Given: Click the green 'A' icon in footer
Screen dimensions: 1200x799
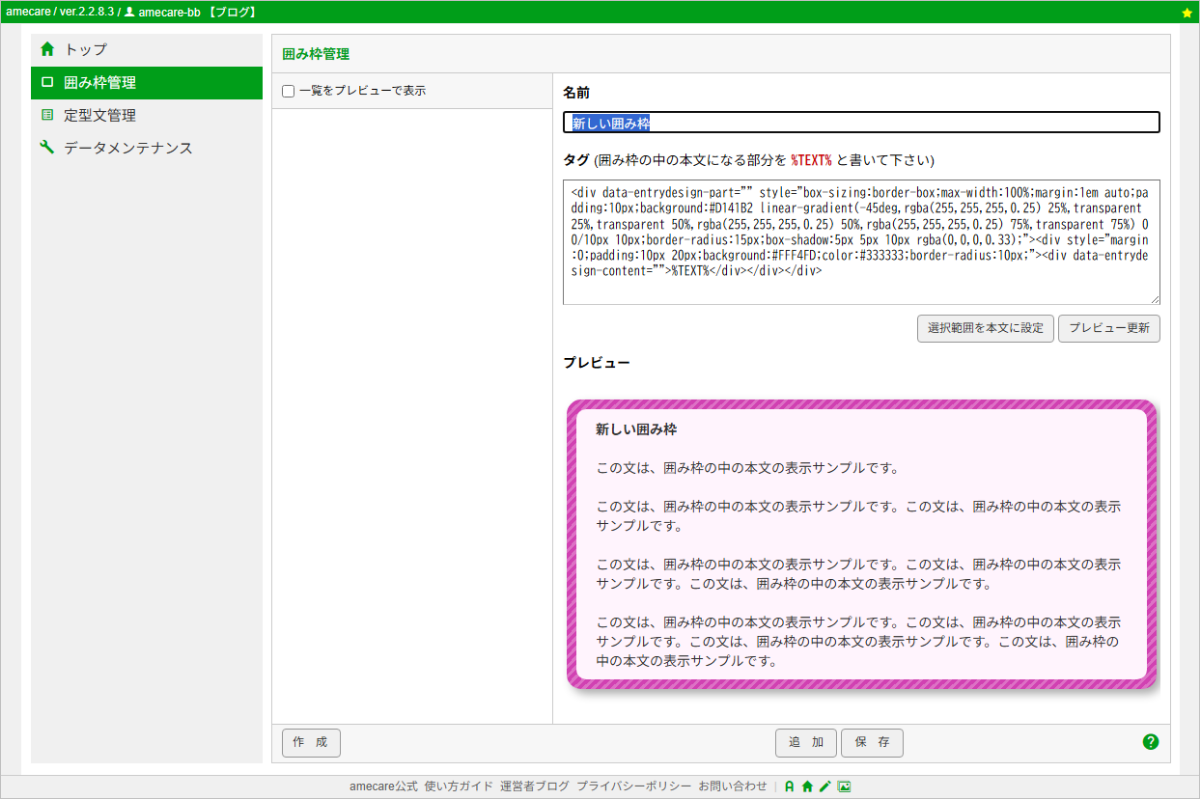Looking at the screenshot, I should point(789,787).
